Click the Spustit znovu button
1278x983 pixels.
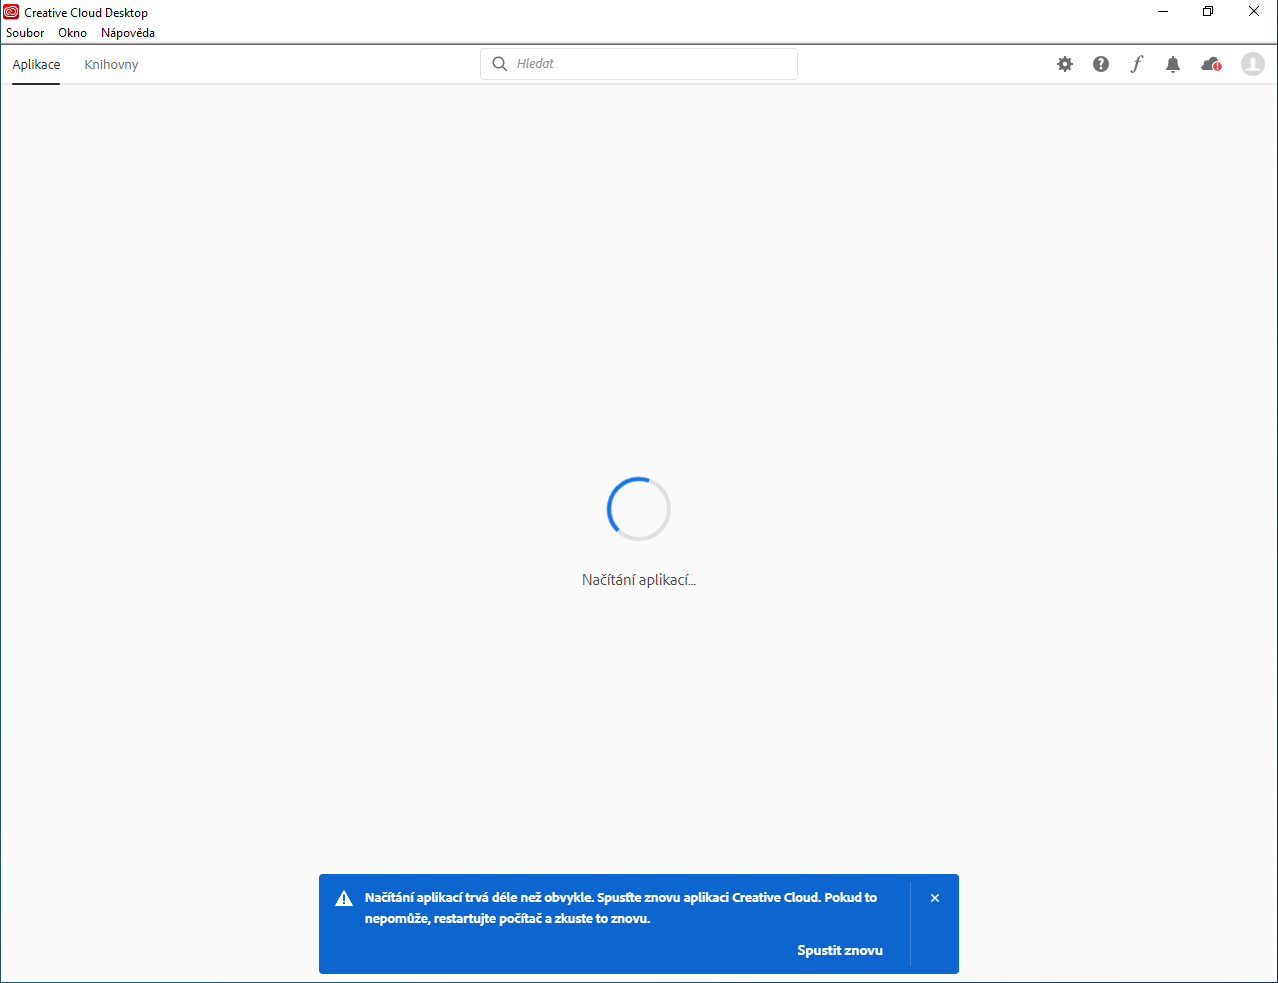point(840,950)
